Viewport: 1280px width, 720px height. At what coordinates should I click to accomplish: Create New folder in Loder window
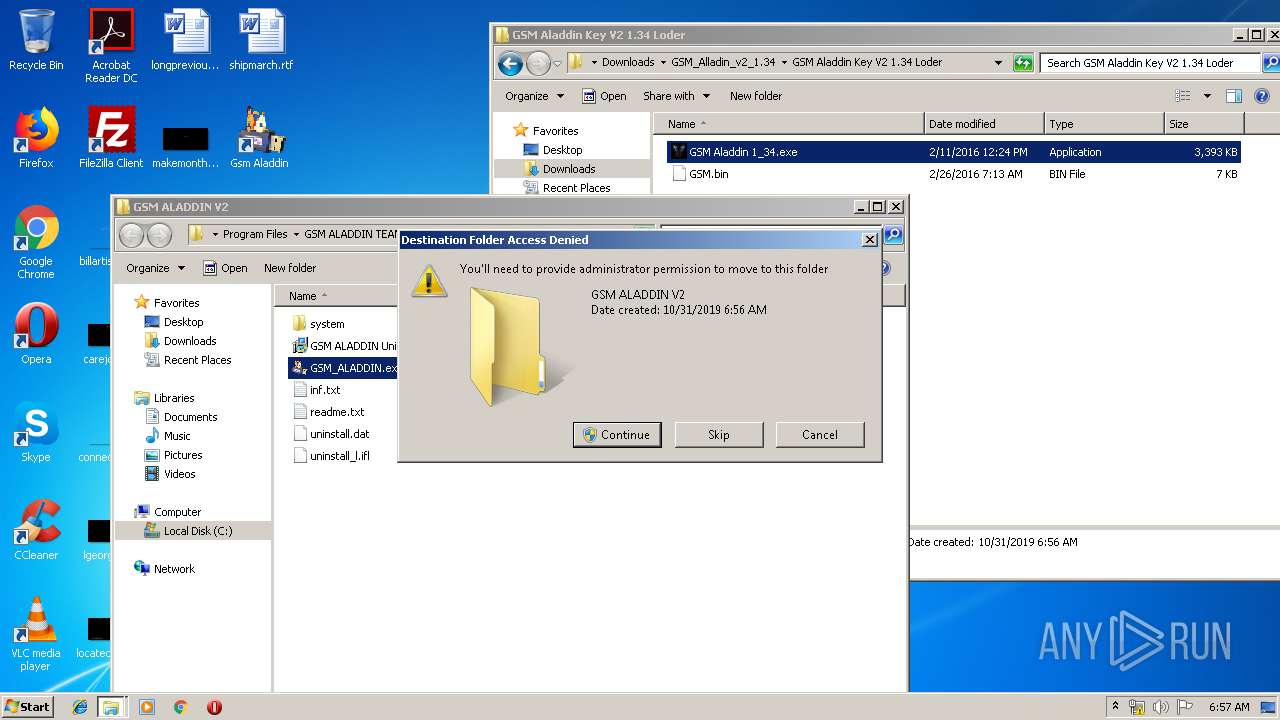tap(756, 96)
